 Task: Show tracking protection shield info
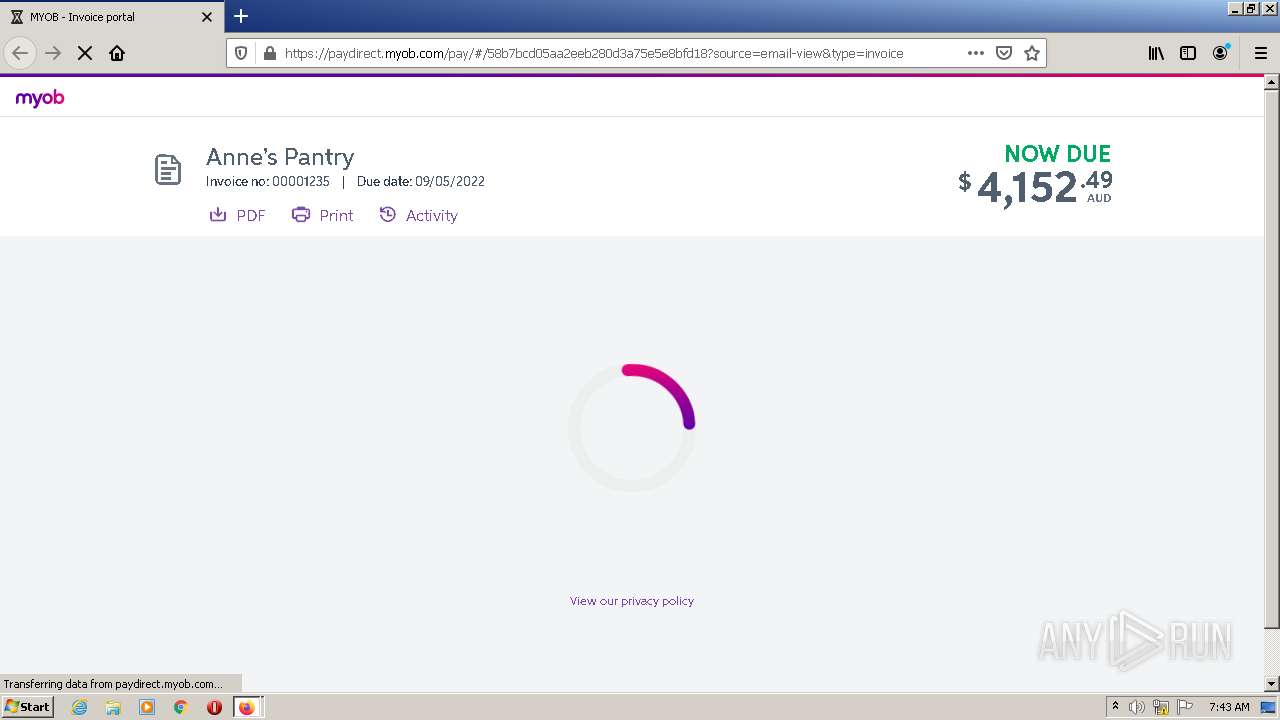coord(241,53)
